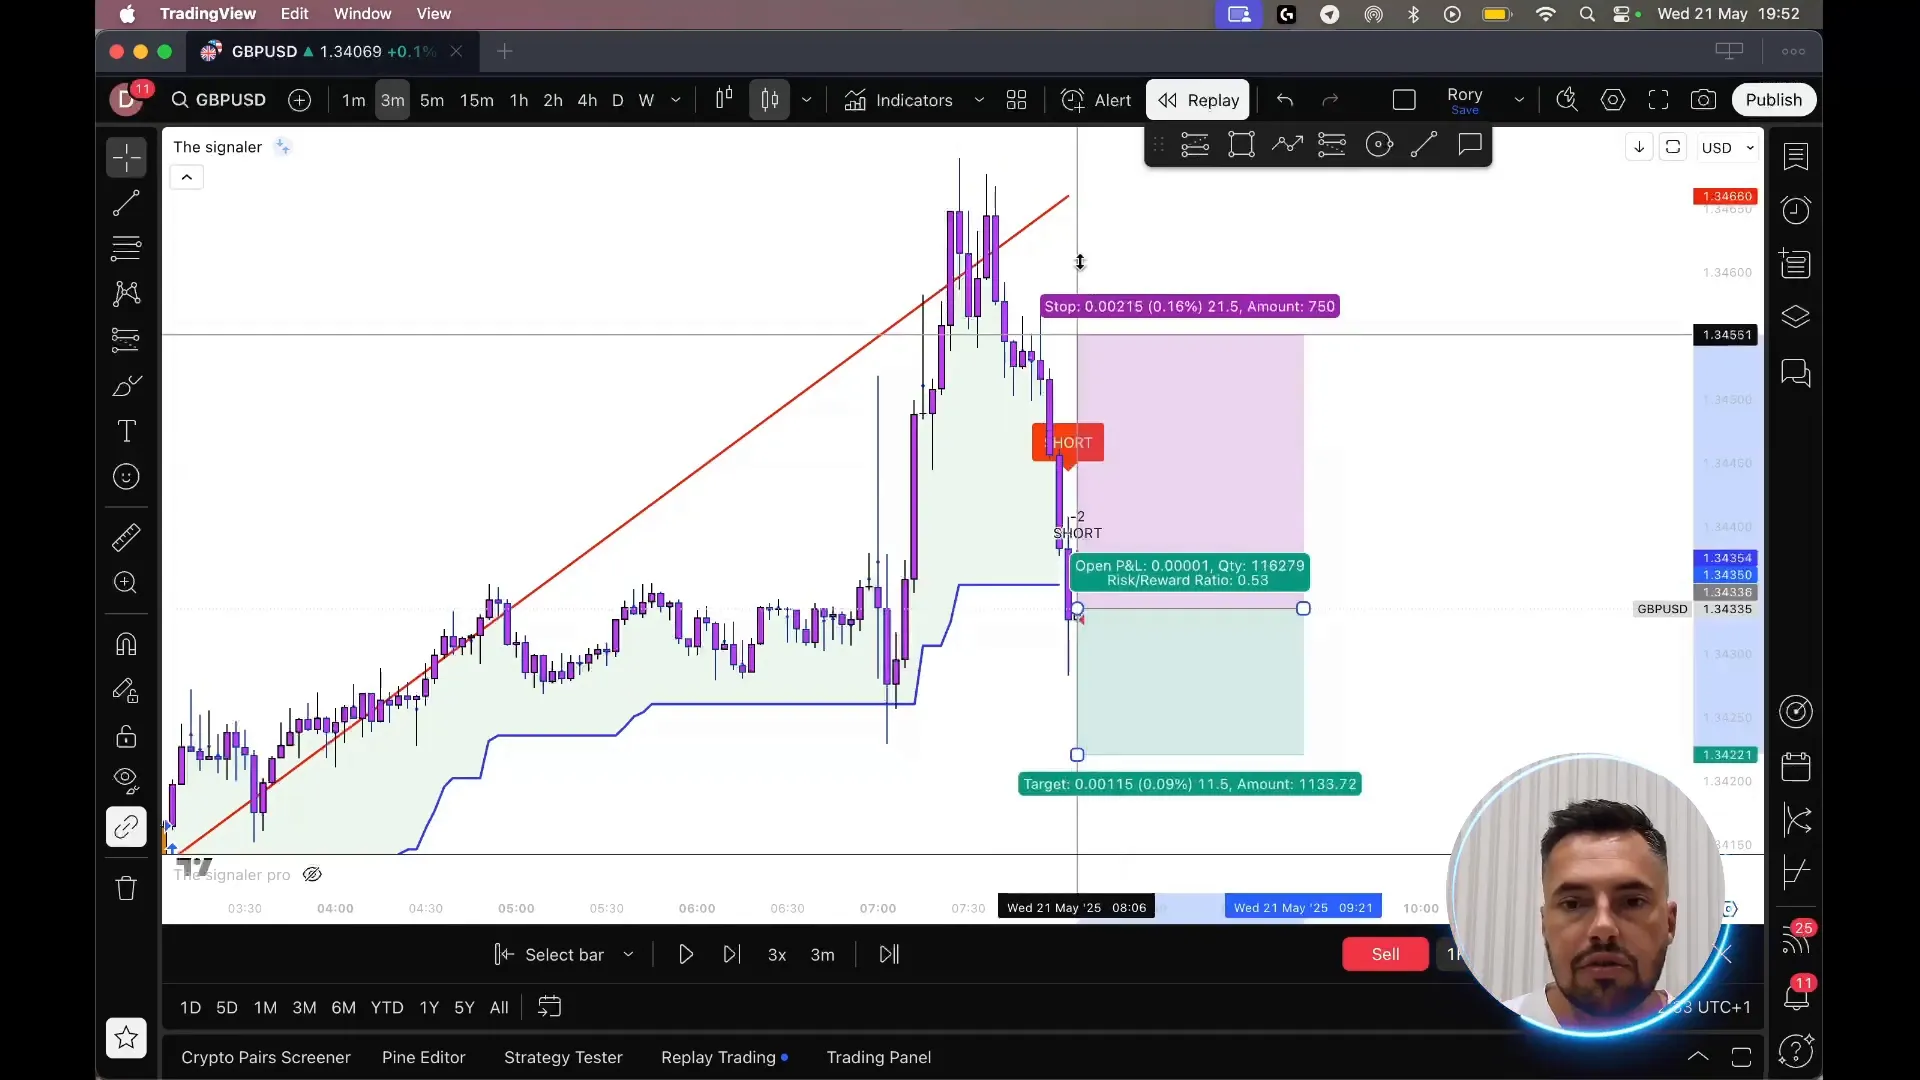
Task: Expand the chart type dropdown arrow
Action: 806,100
